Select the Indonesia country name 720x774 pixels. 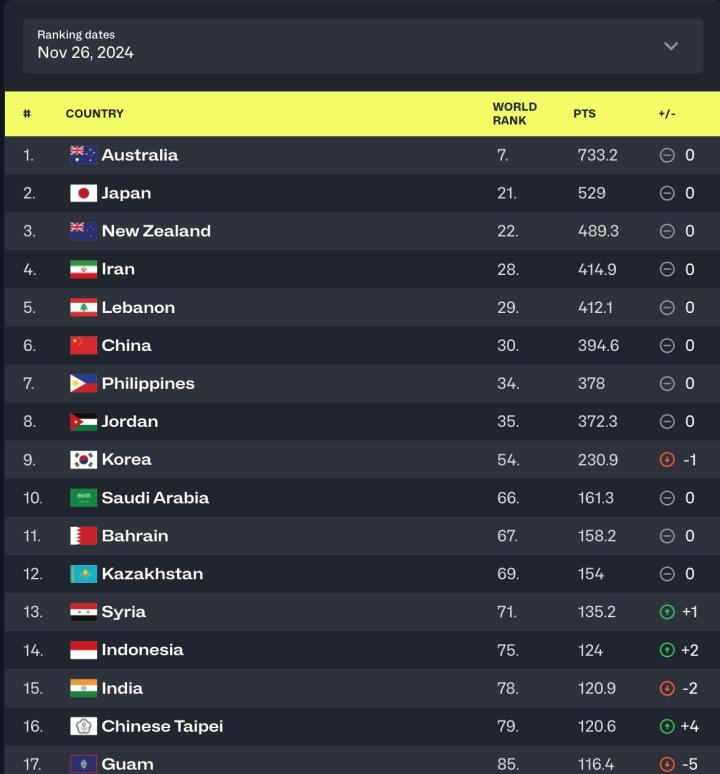(x=142, y=650)
